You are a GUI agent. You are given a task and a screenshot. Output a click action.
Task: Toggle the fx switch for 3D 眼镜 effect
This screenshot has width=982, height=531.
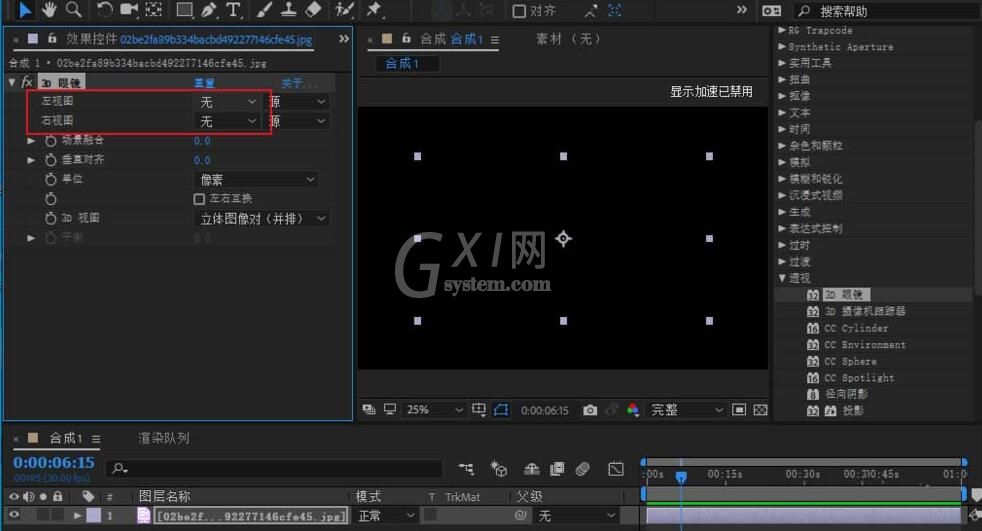click(27, 82)
